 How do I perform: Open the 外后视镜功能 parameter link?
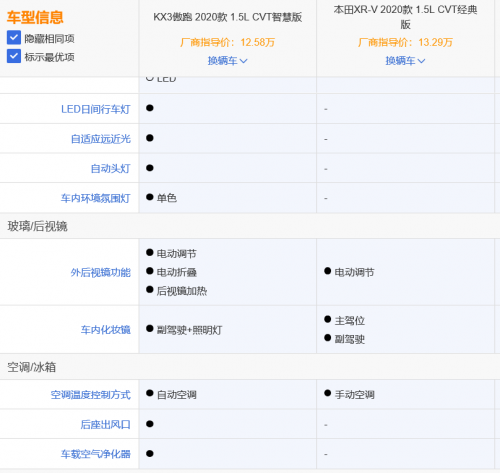coord(101,272)
